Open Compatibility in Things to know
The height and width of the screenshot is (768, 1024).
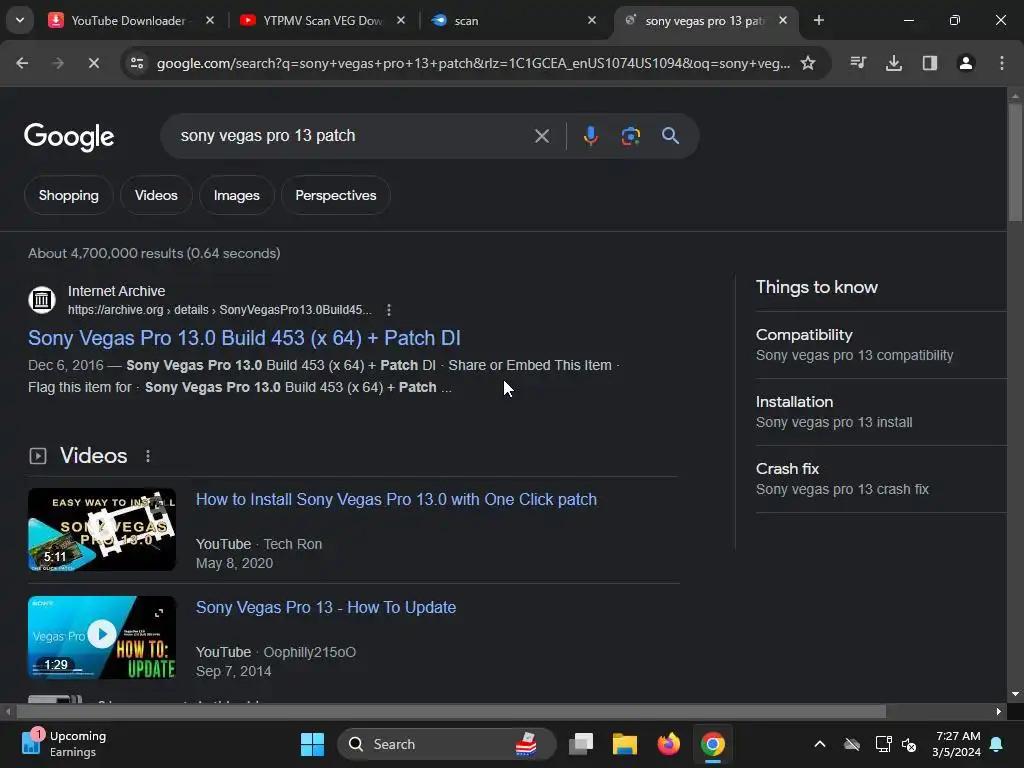[881, 345]
